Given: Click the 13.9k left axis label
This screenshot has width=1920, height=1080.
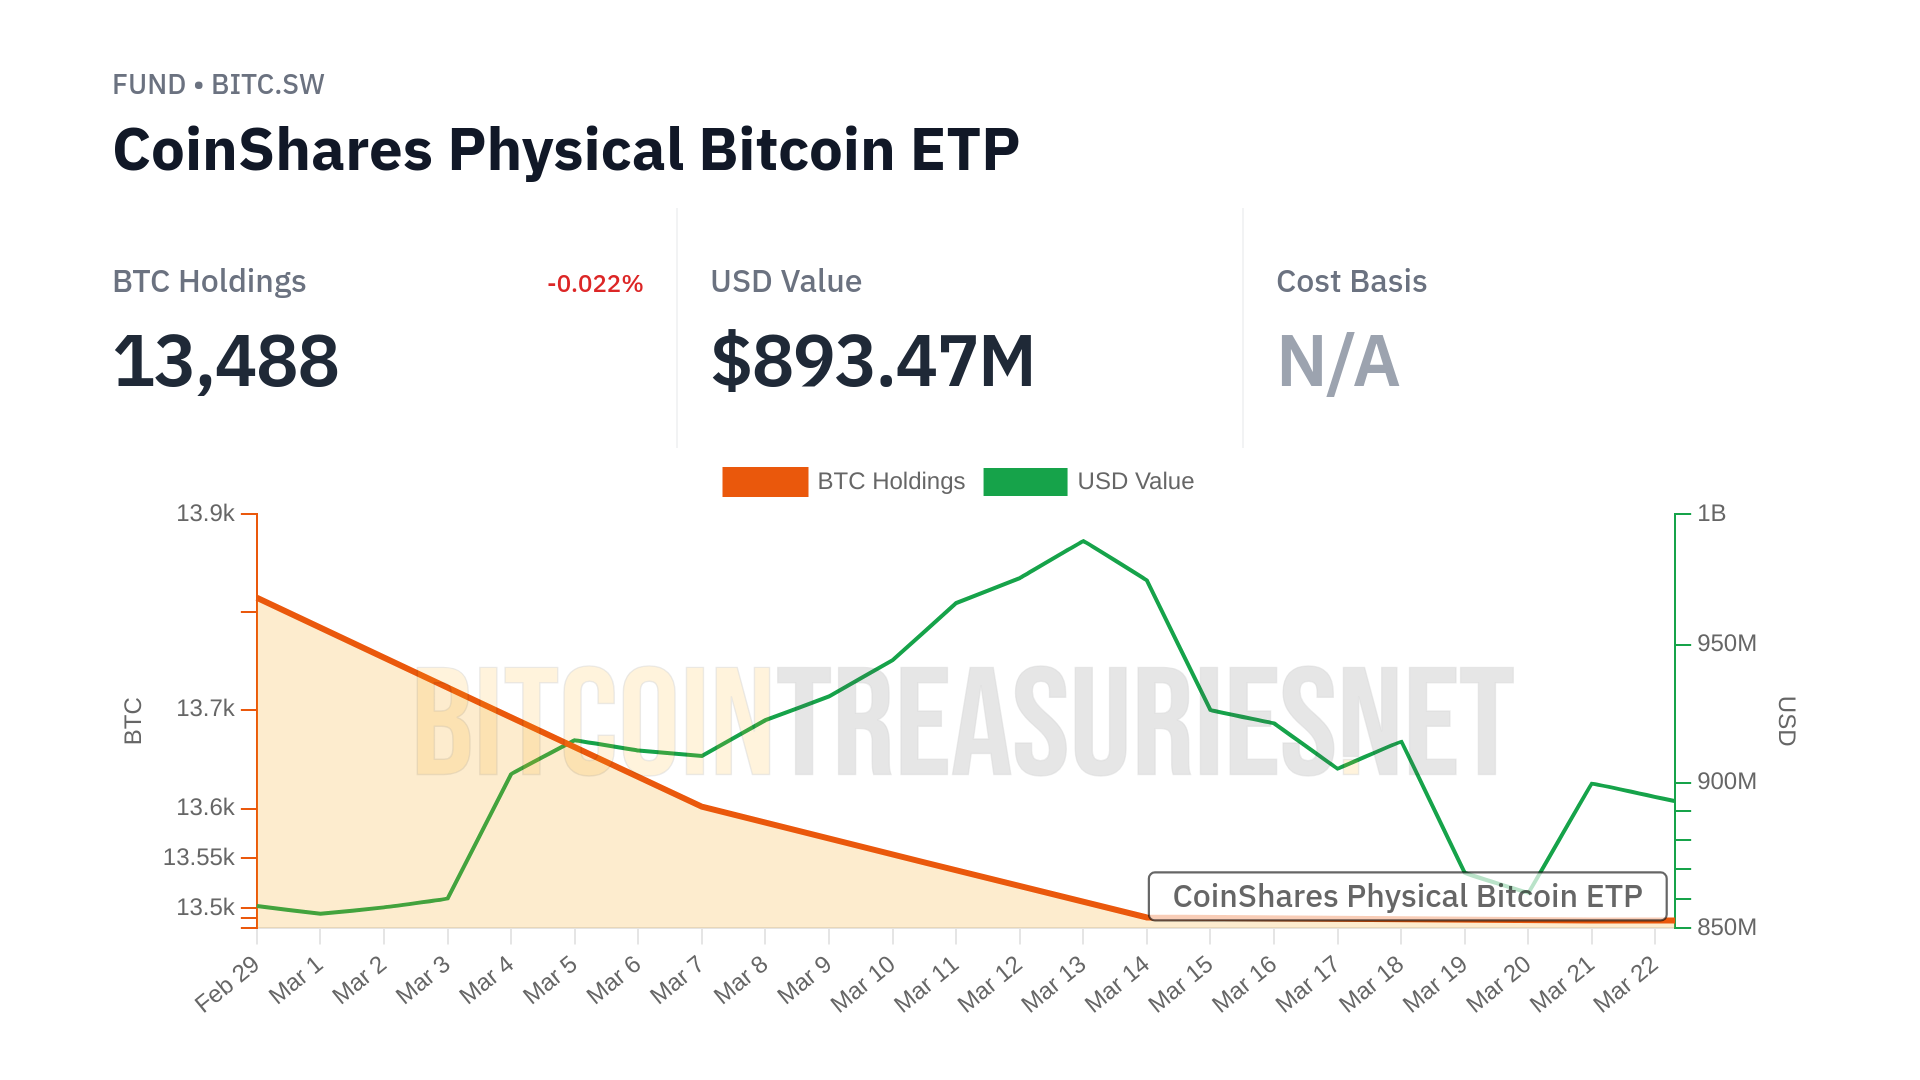Looking at the screenshot, I should (205, 514).
